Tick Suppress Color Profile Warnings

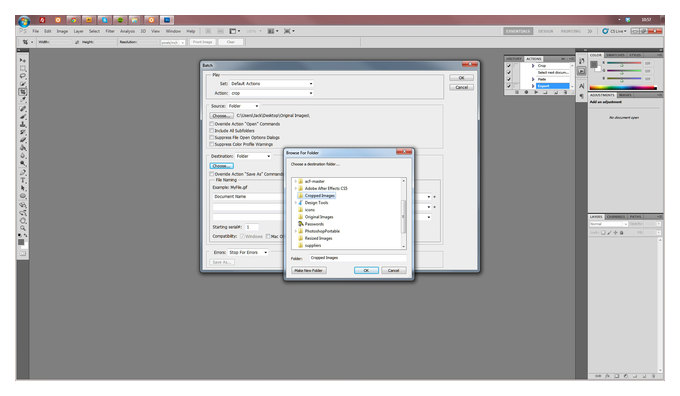pos(212,144)
